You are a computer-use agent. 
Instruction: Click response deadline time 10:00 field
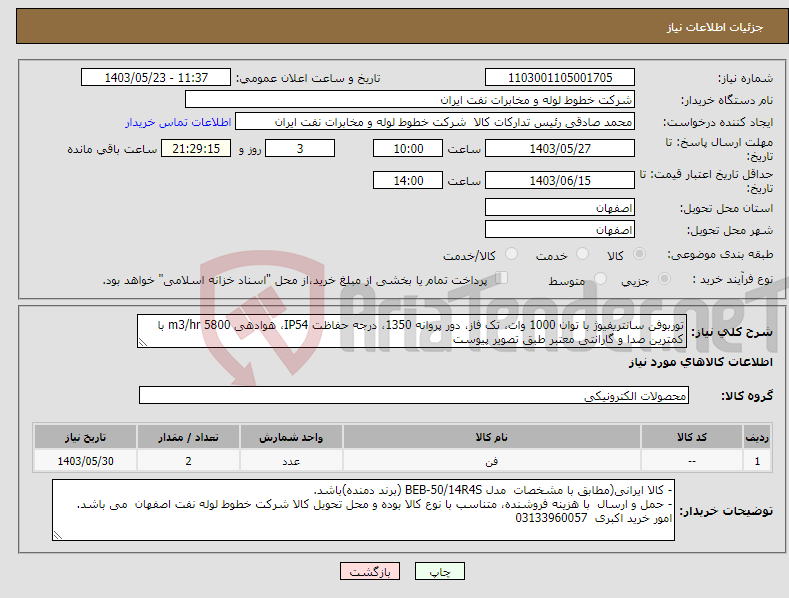(x=408, y=148)
